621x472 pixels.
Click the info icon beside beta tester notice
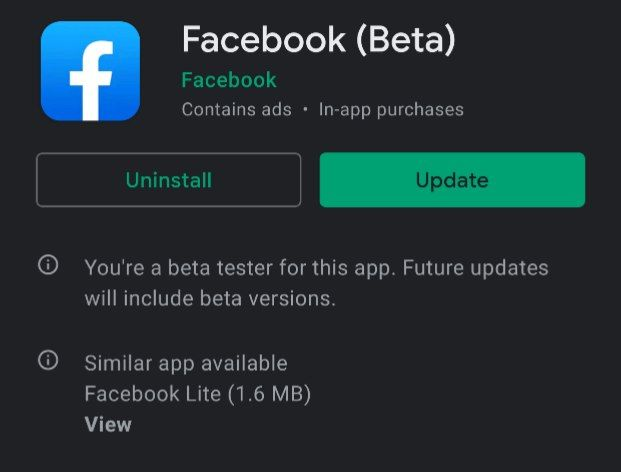pyautogui.click(x=47, y=266)
